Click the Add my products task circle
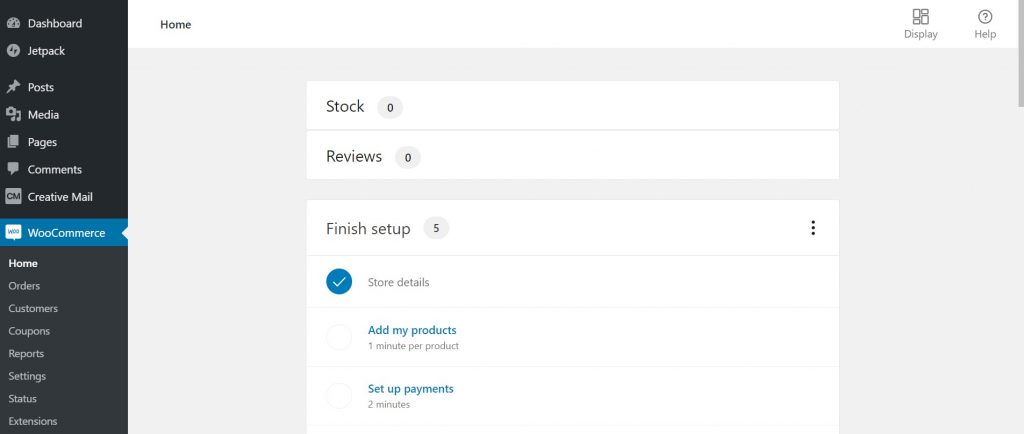Image resolution: width=1024 pixels, height=434 pixels. (x=339, y=337)
